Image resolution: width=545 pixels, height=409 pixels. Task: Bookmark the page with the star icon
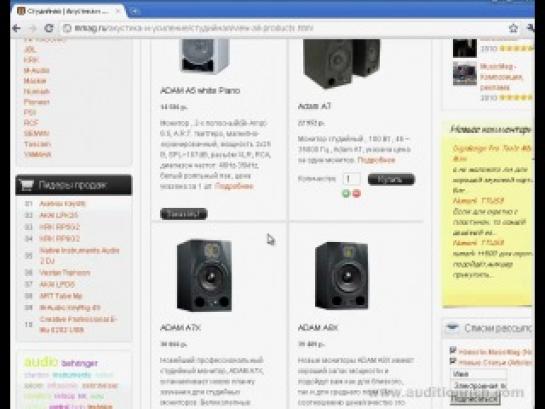click(x=513, y=28)
